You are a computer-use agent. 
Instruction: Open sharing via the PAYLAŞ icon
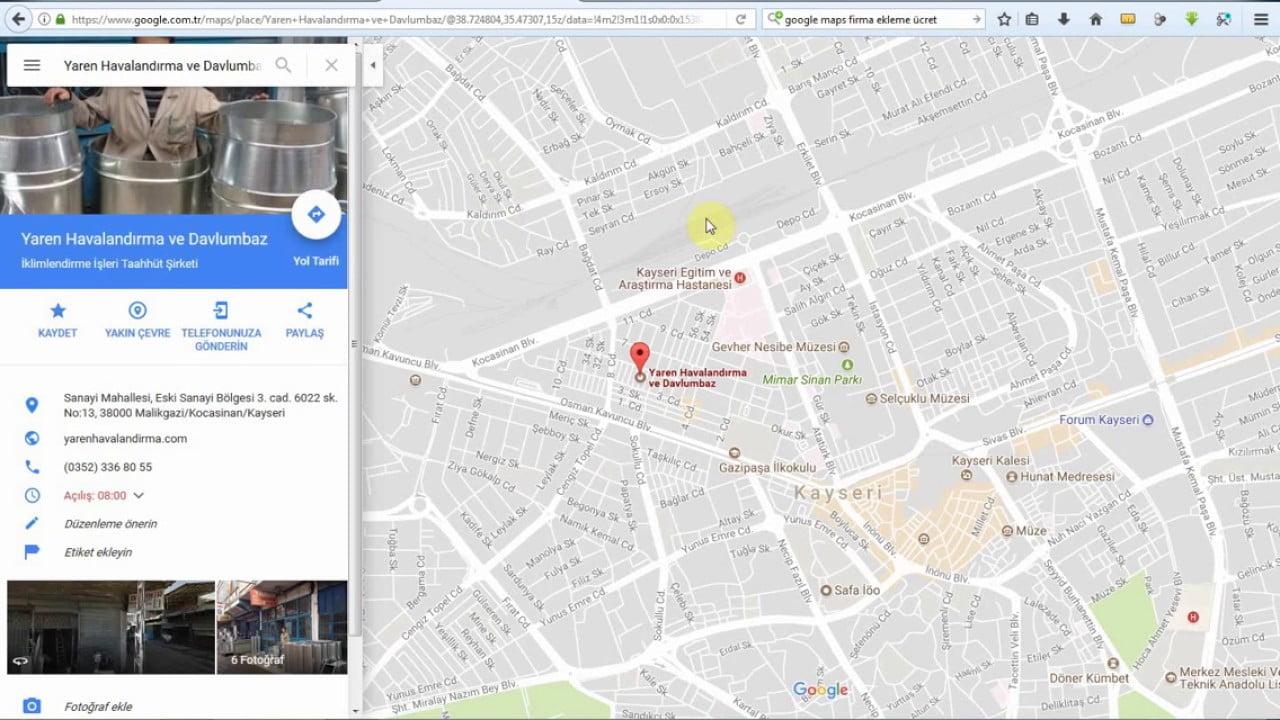click(x=303, y=311)
